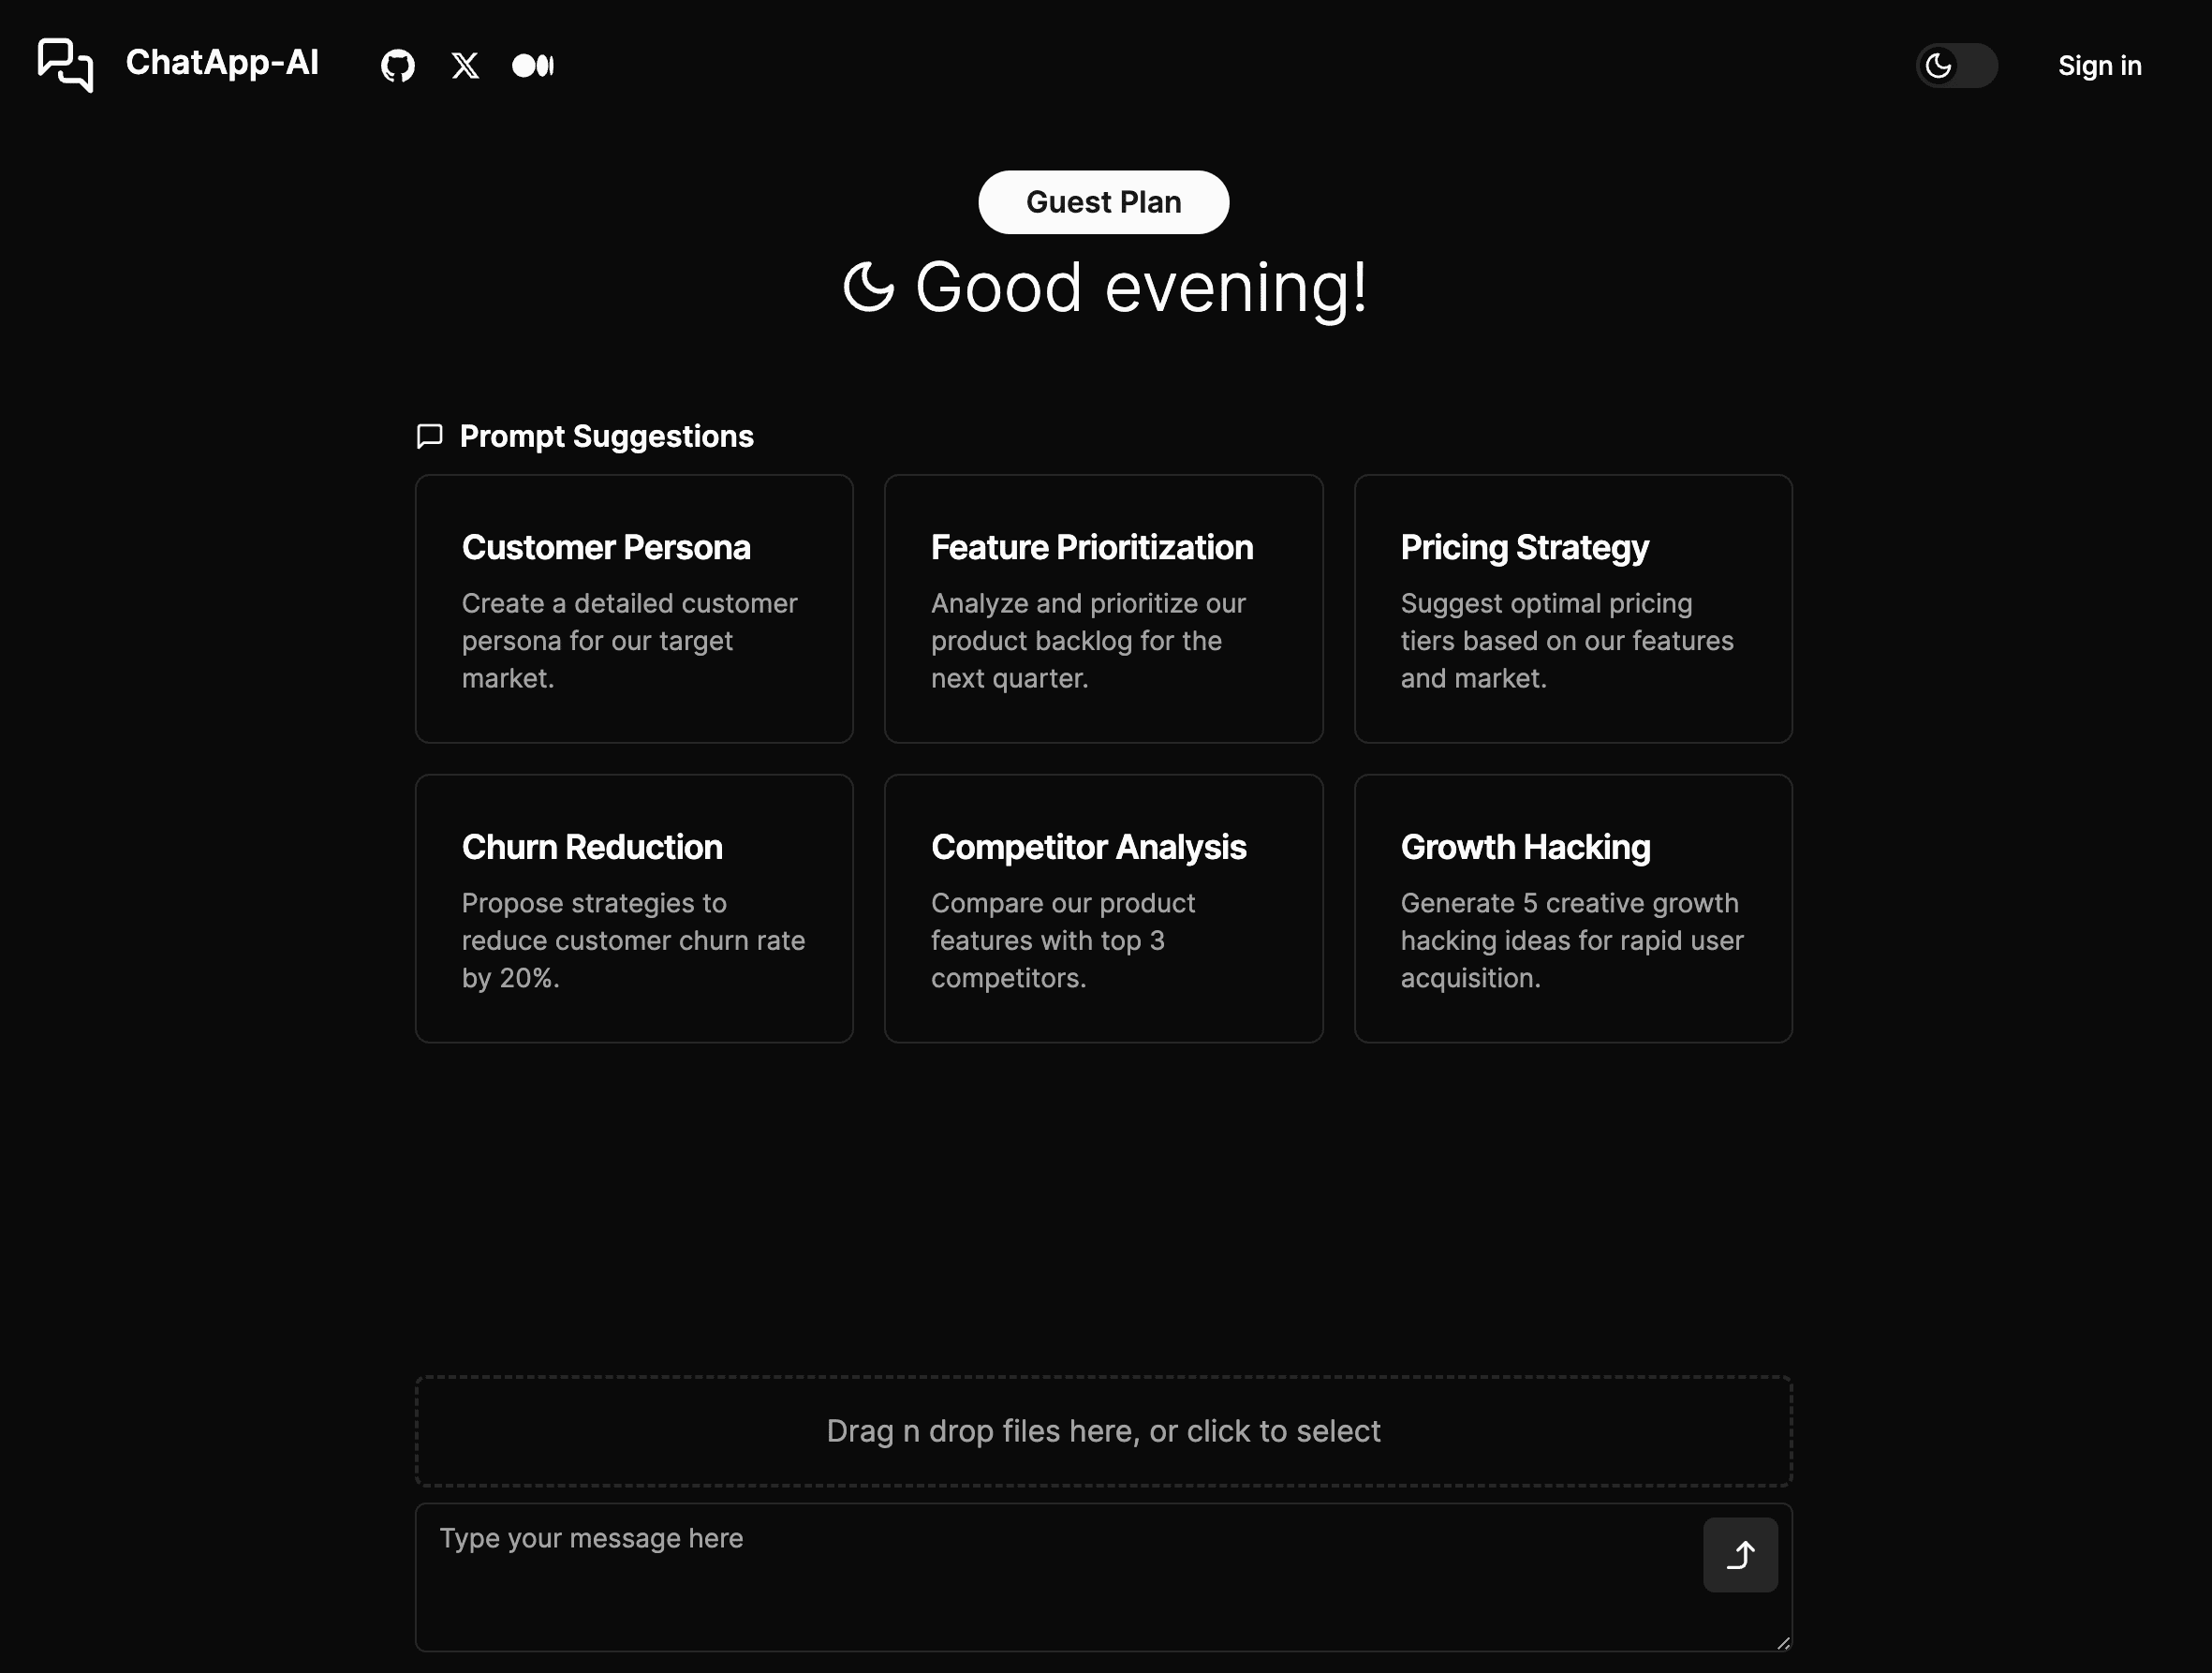This screenshot has width=2212, height=1673.
Task: Select the Feature Prioritization suggestion card
Action: click(x=1103, y=609)
